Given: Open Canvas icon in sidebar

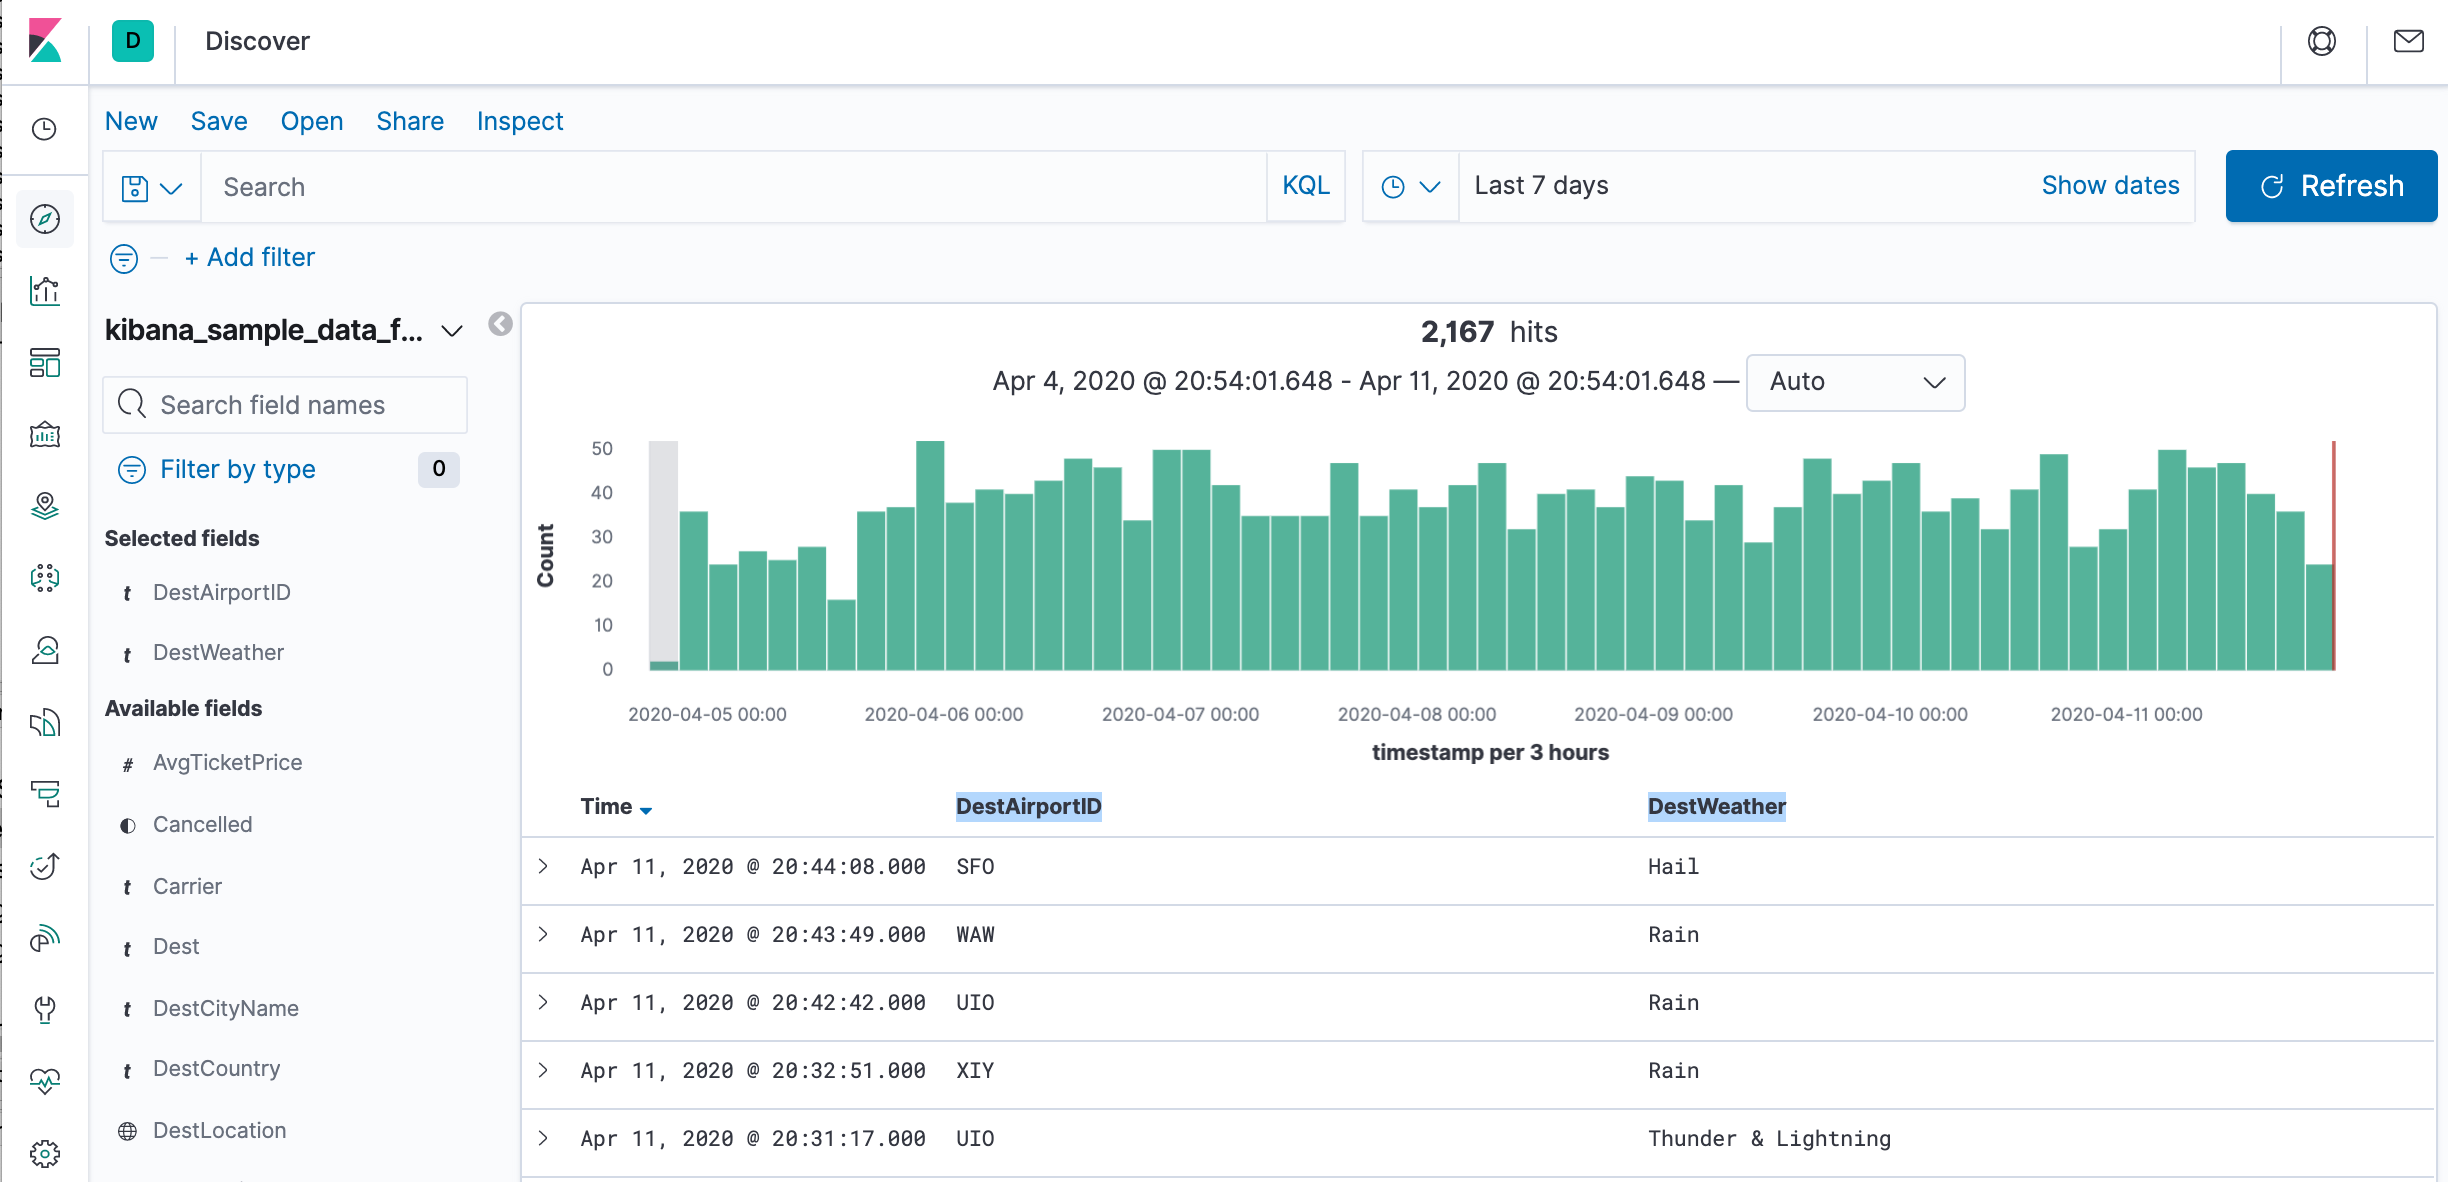Looking at the screenshot, I should point(45,435).
